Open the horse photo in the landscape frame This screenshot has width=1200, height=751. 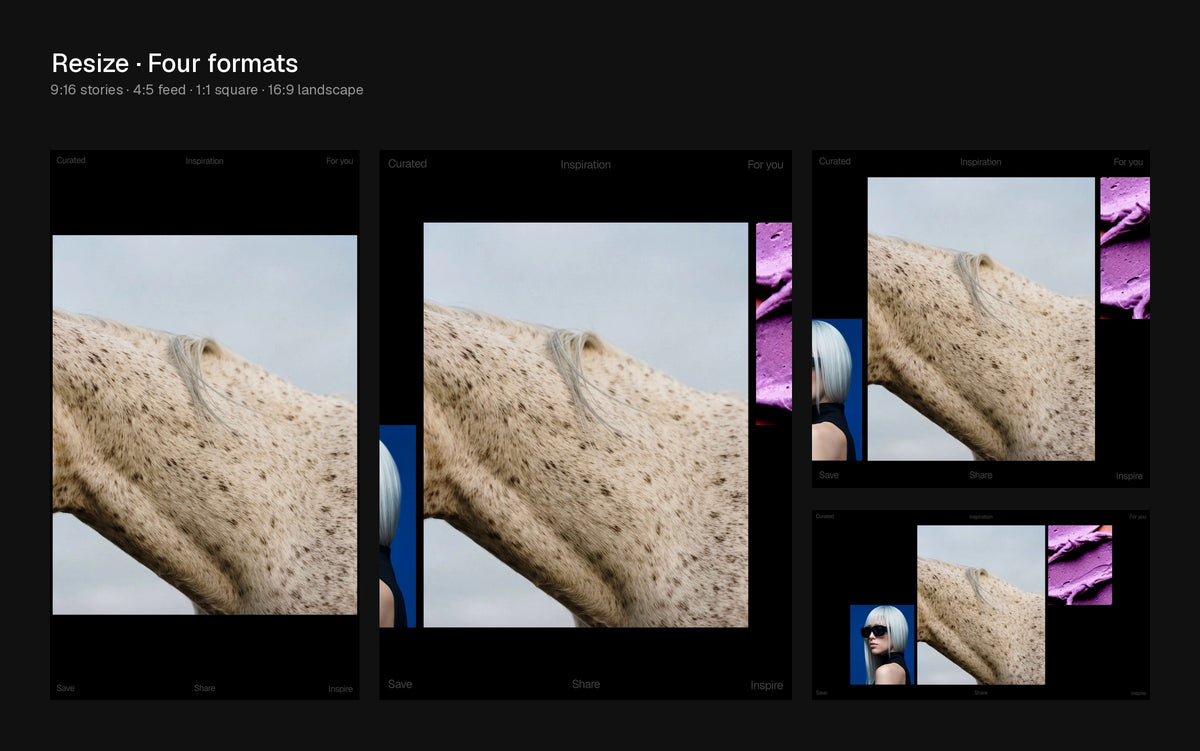(x=981, y=605)
